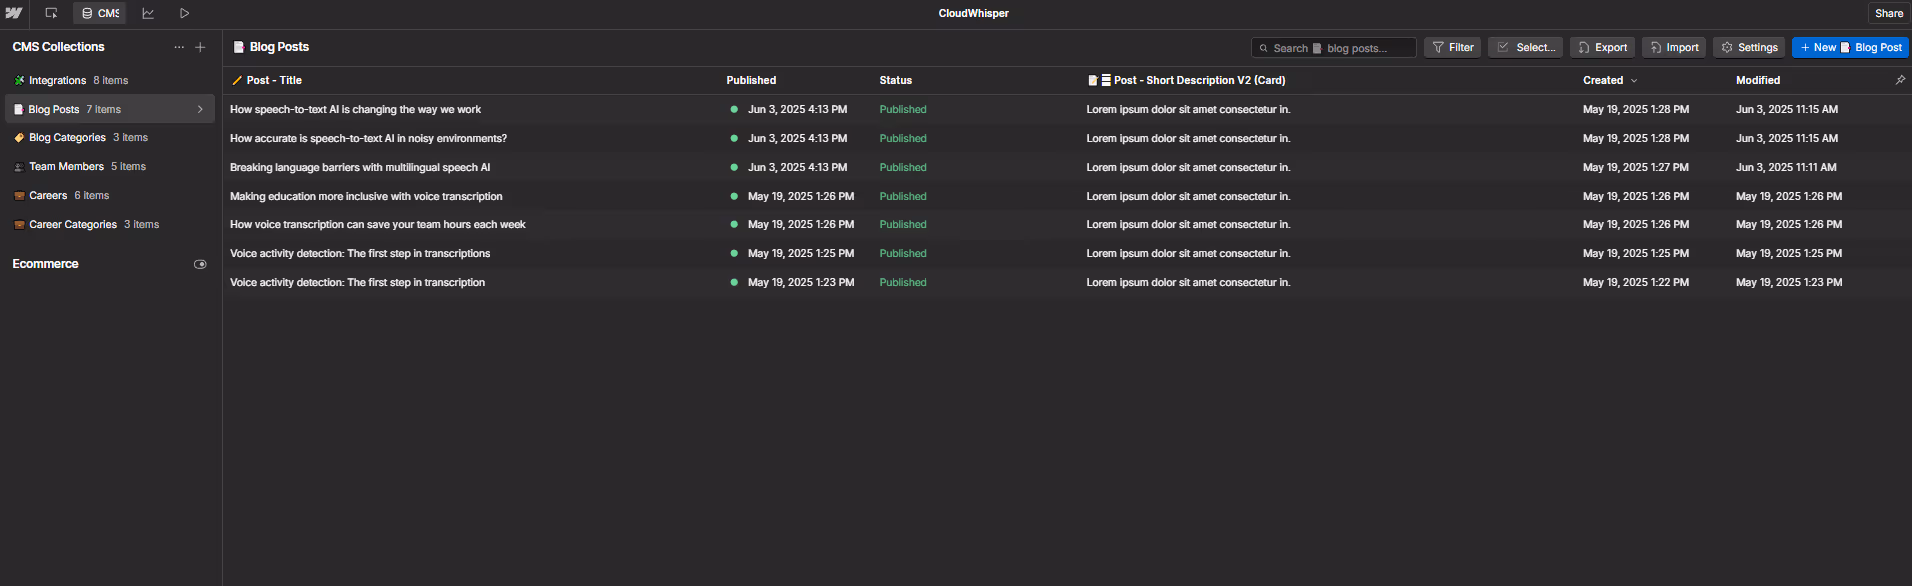The height and width of the screenshot is (586, 1912).
Task: Toggle Created column sort arrow
Action: (x=1634, y=80)
